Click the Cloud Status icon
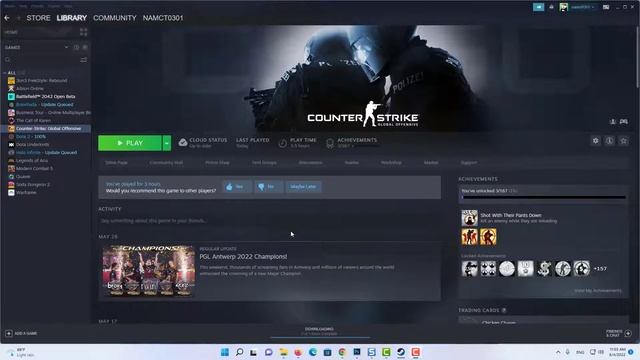The width and height of the screenshot is (640, 360). [183, 142]
